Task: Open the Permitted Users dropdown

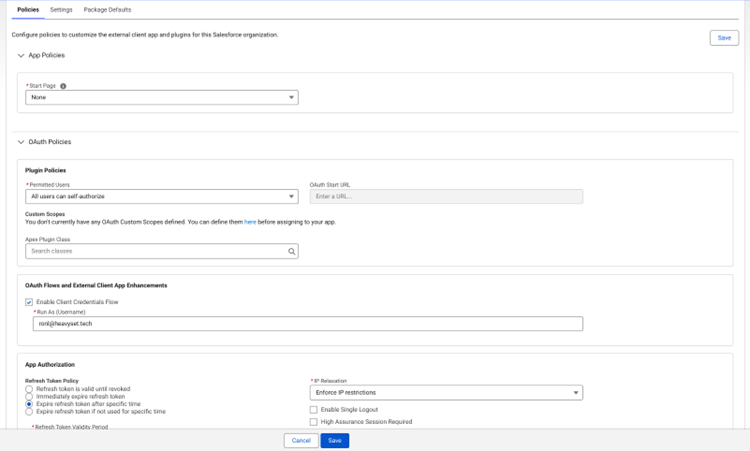Action: pyautogui.click(x=161, y=197)
